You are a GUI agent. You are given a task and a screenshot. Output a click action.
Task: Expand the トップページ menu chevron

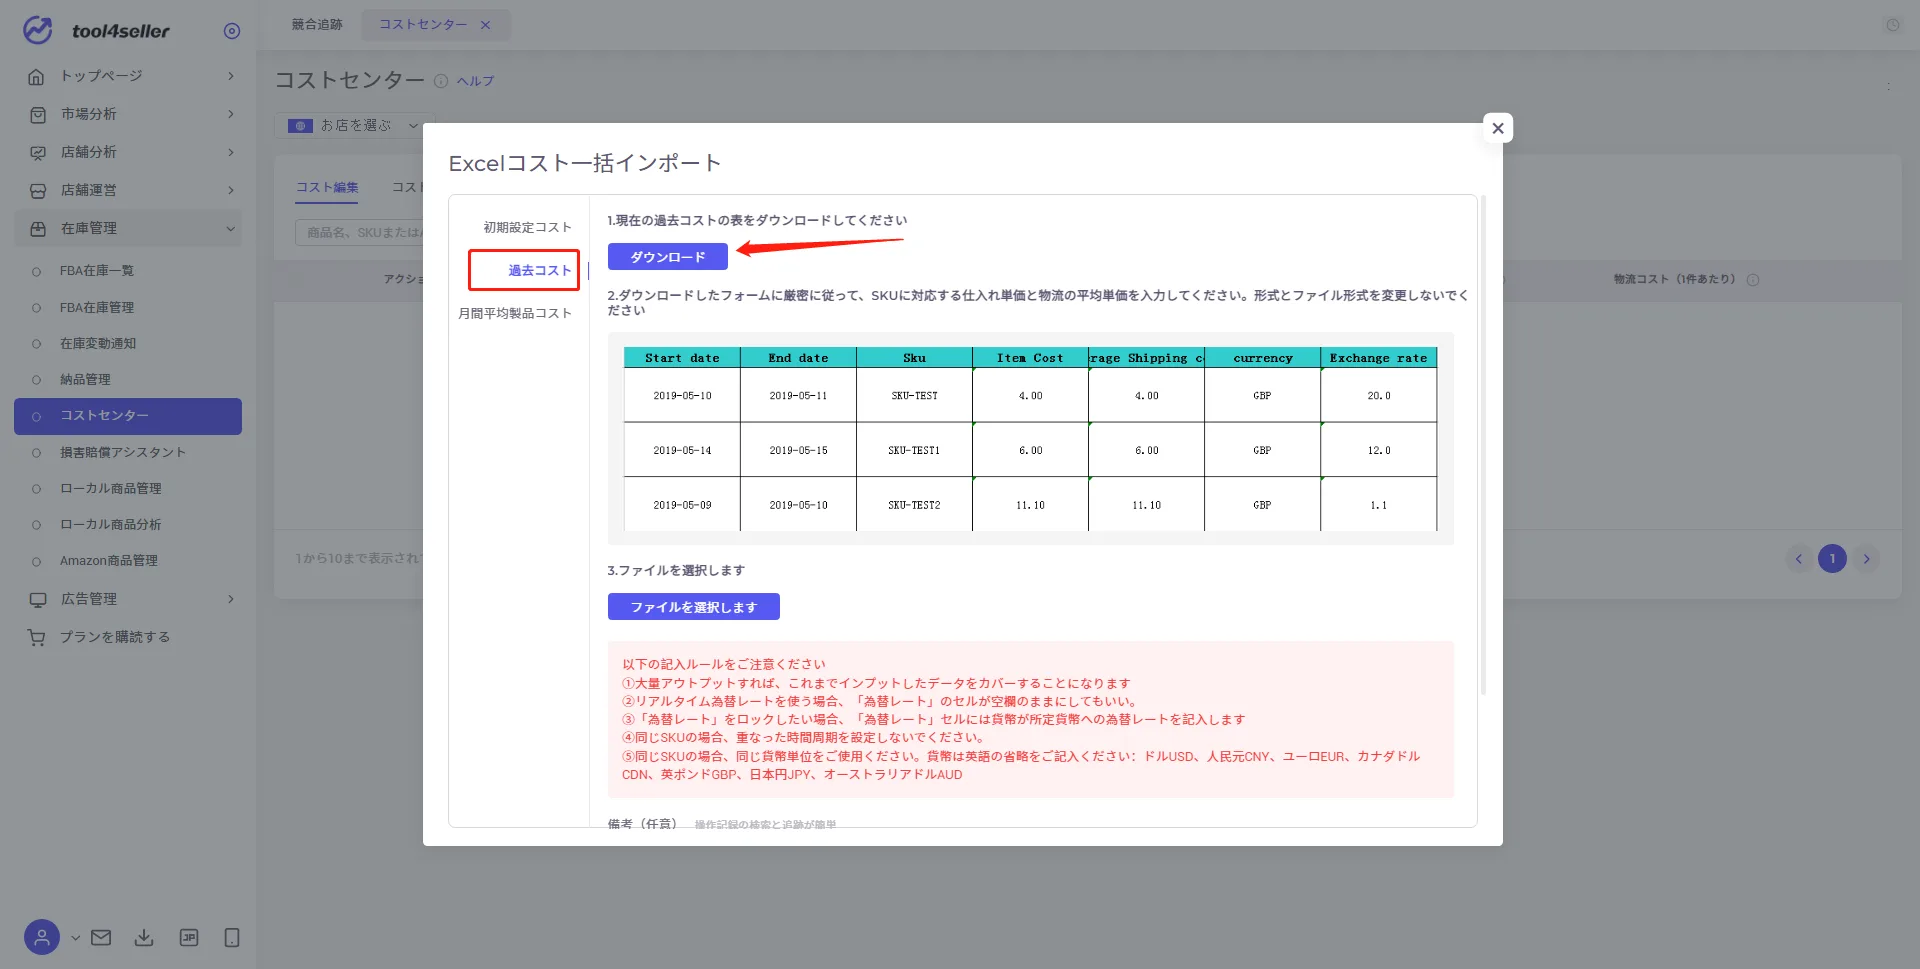click(231, 76)
